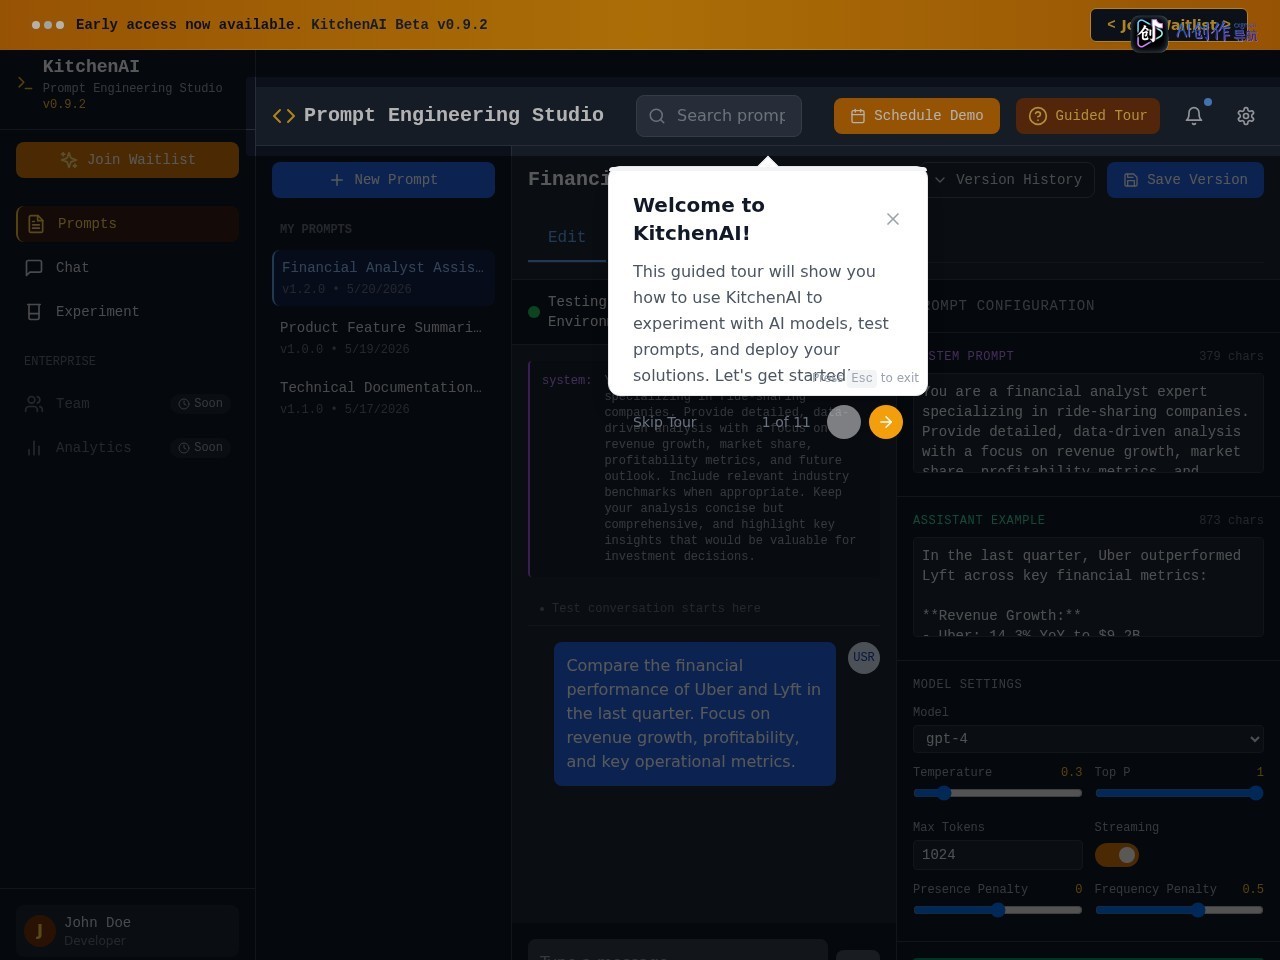The width and height of the screenshot is (1280, 960).
Task: Click the Max Tokens input field
Action: [997, 855]
